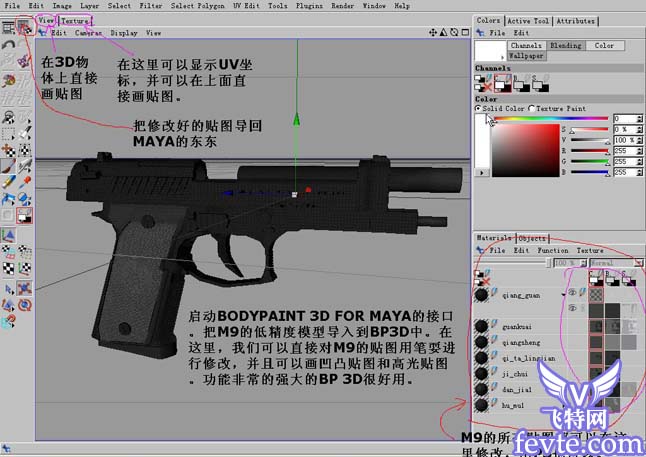The height and width of the screenshot is (457, 646).
Task: Expand the qiang_guan material layers arrow
Action: point(564,295)
